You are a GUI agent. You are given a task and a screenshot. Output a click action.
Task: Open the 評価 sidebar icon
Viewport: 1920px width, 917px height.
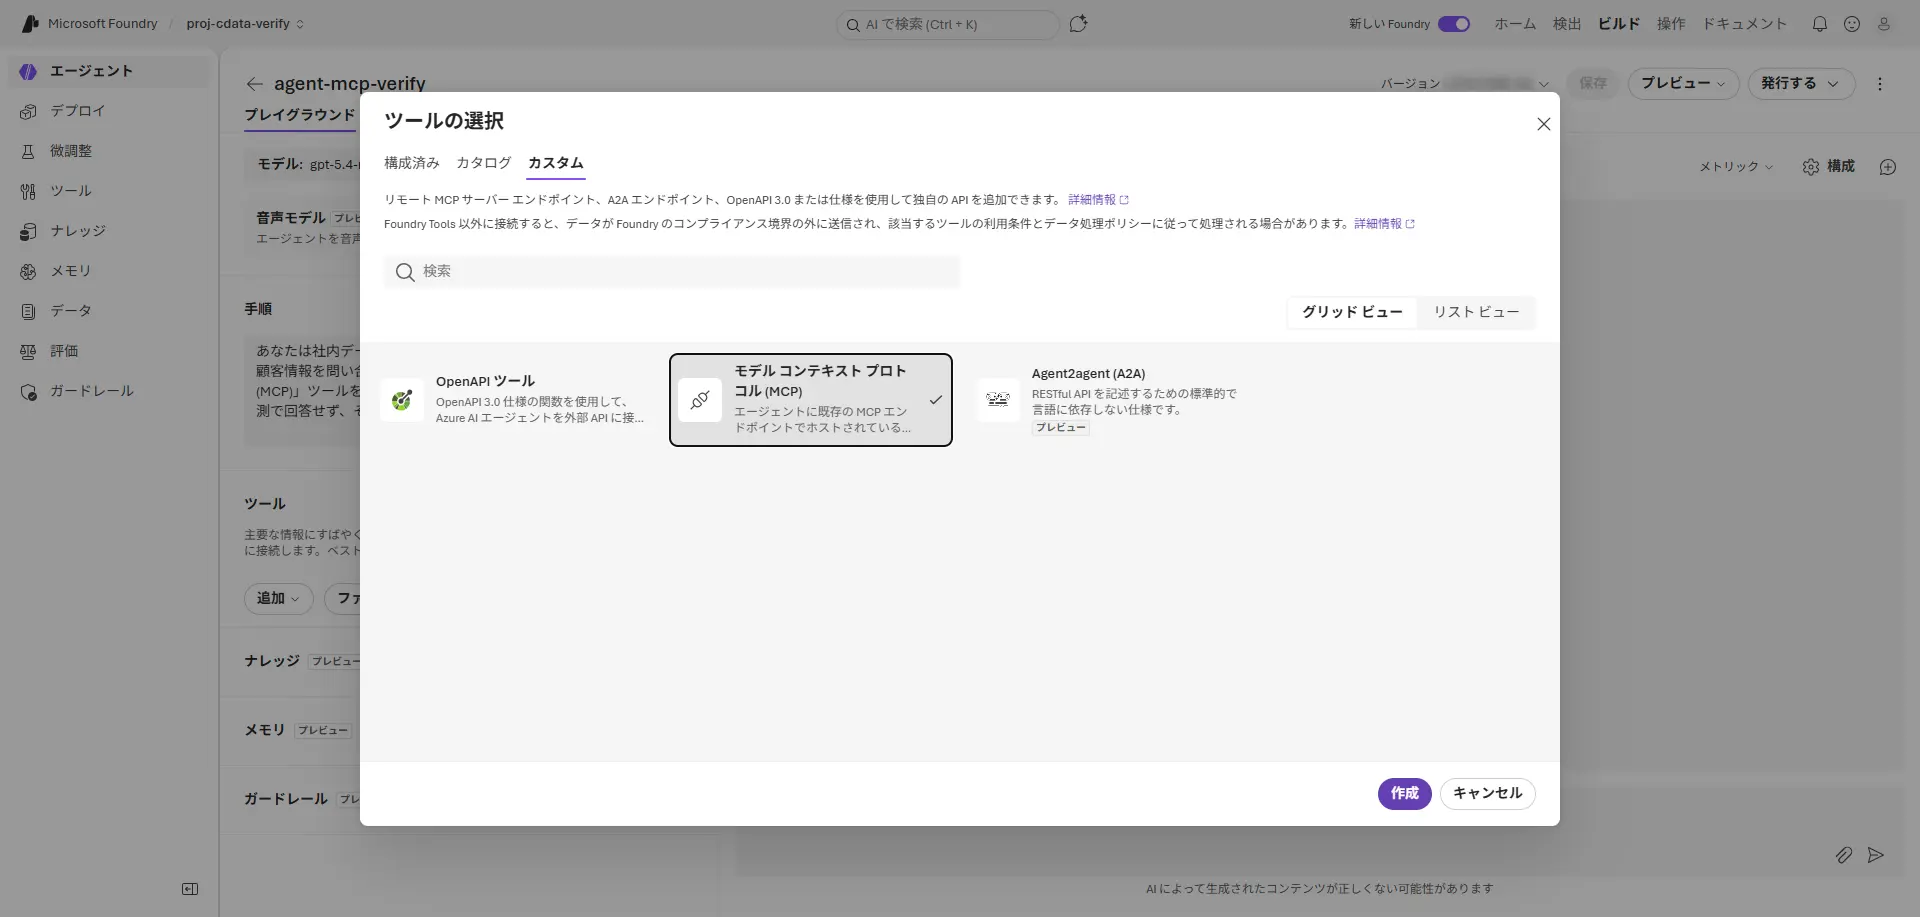[x=28, y=351]
